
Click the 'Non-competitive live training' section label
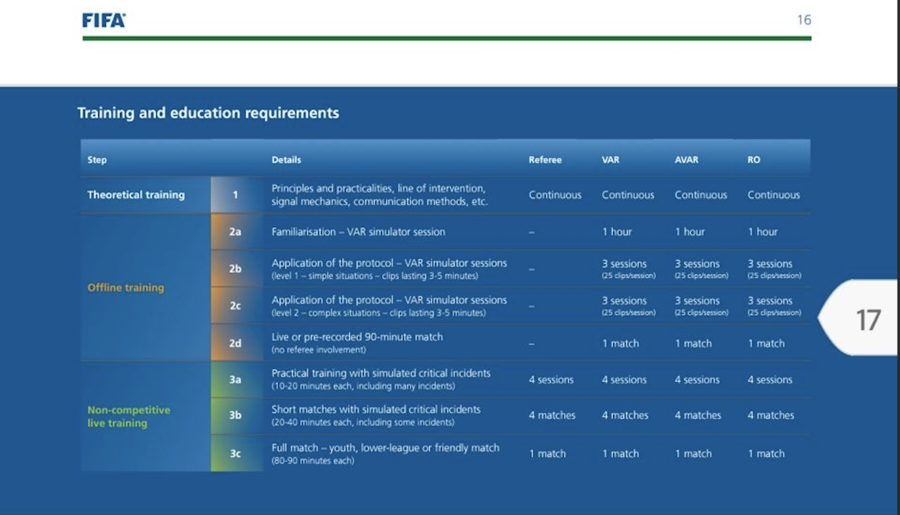pyautogui.click(x=129, y=416)
